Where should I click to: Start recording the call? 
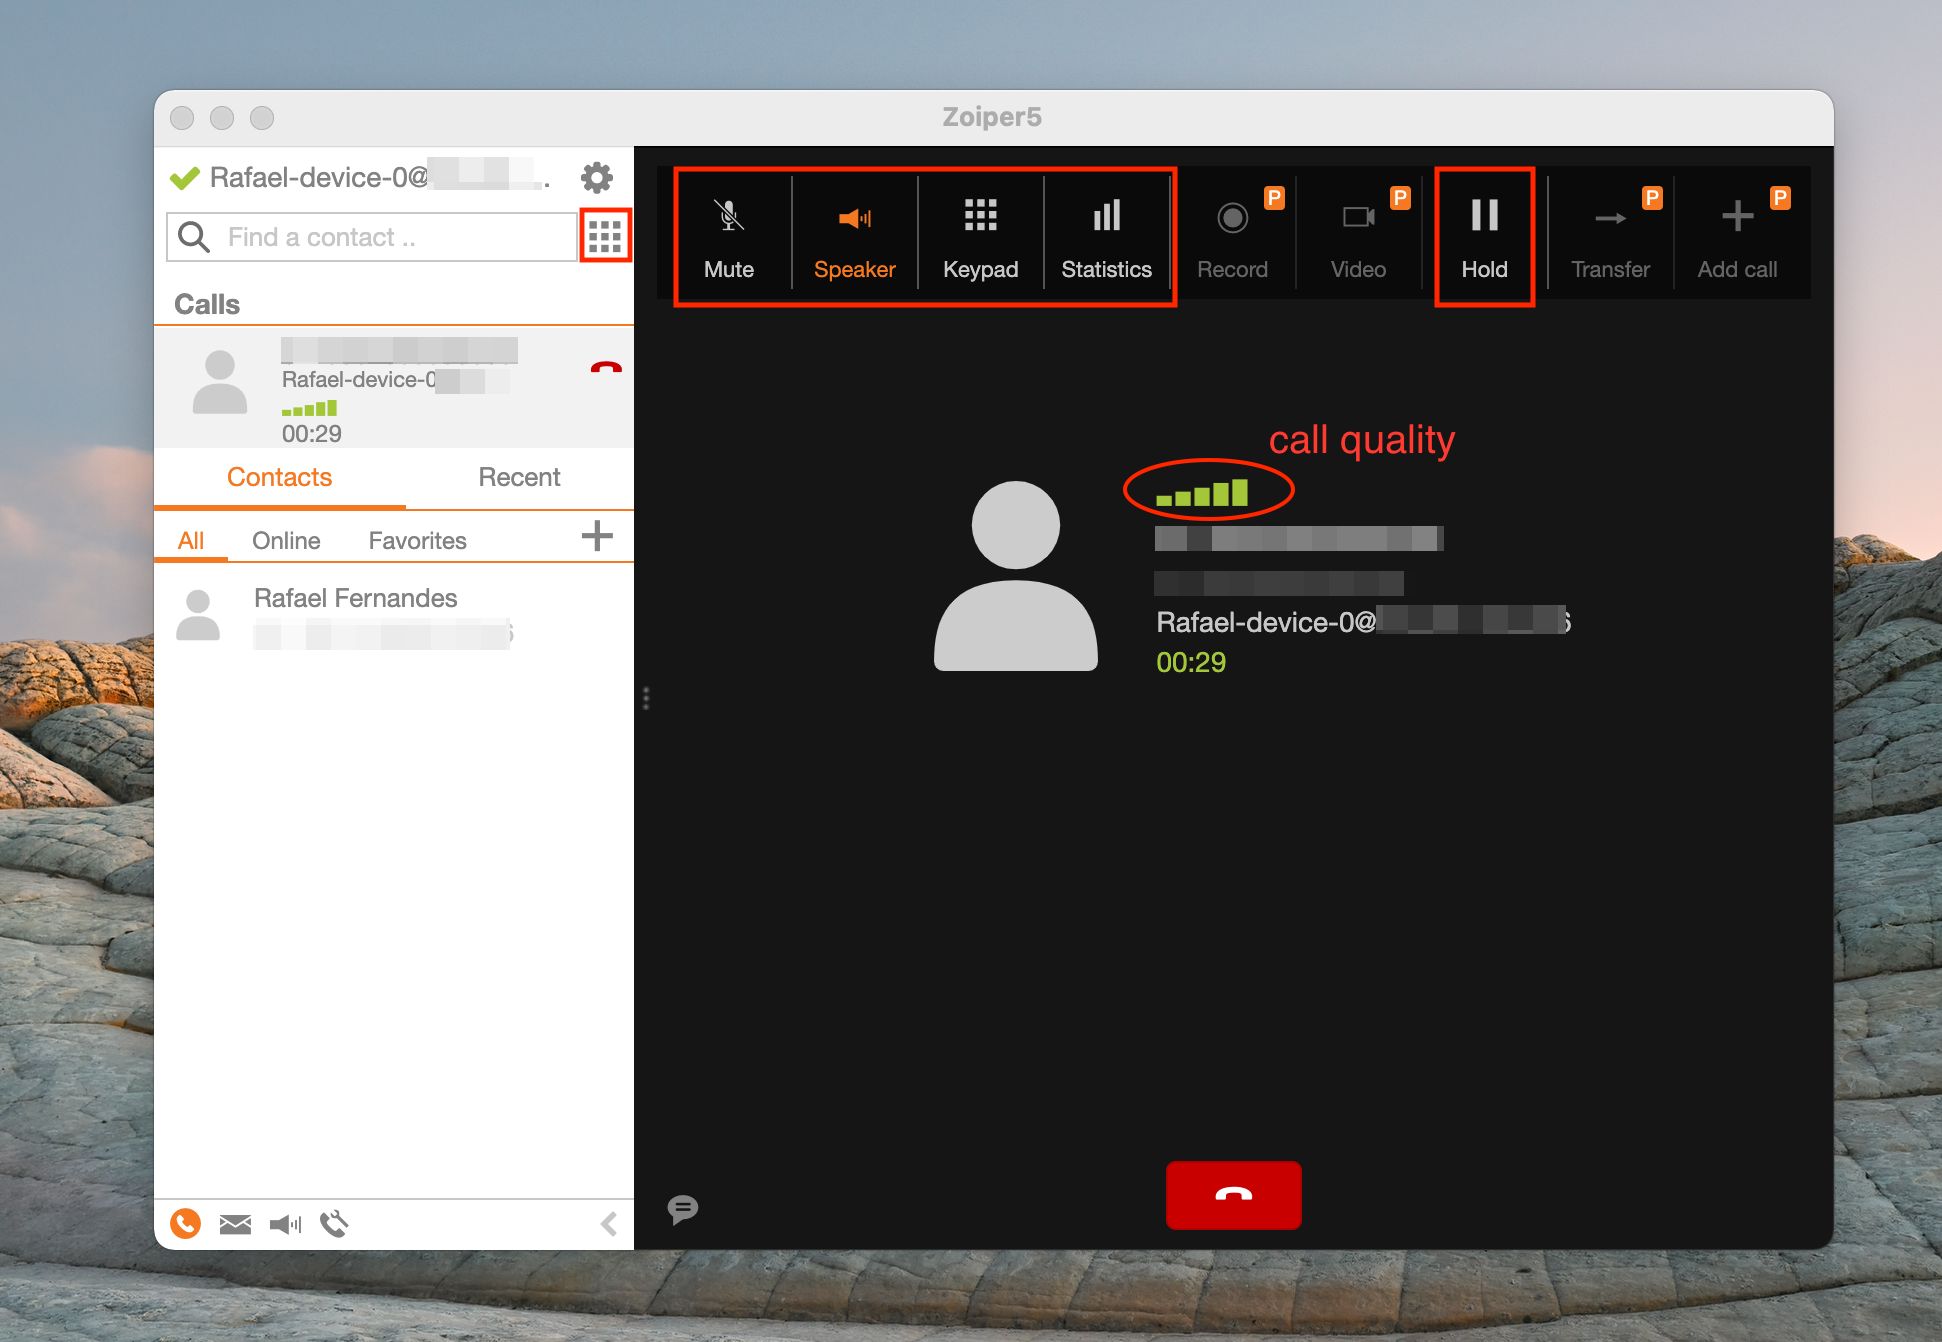coord(1233,234)
